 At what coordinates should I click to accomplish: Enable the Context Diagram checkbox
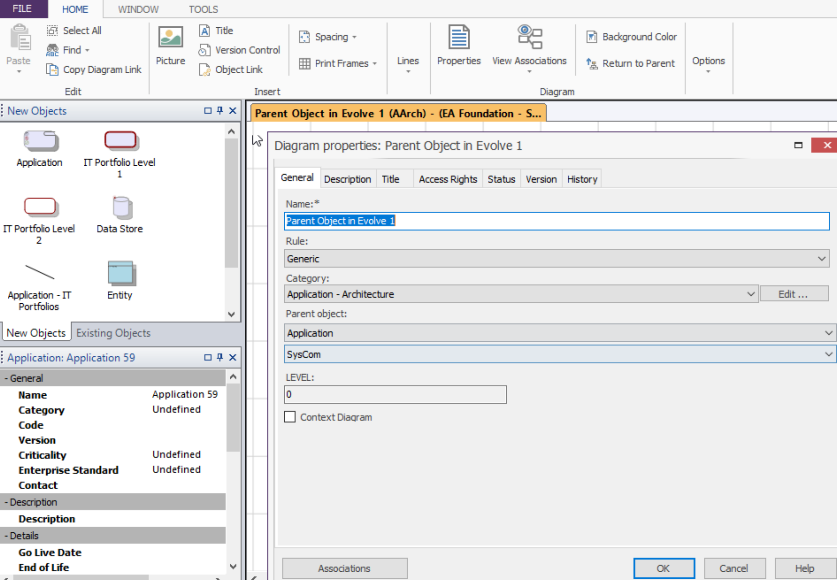(x=290, y=417)
